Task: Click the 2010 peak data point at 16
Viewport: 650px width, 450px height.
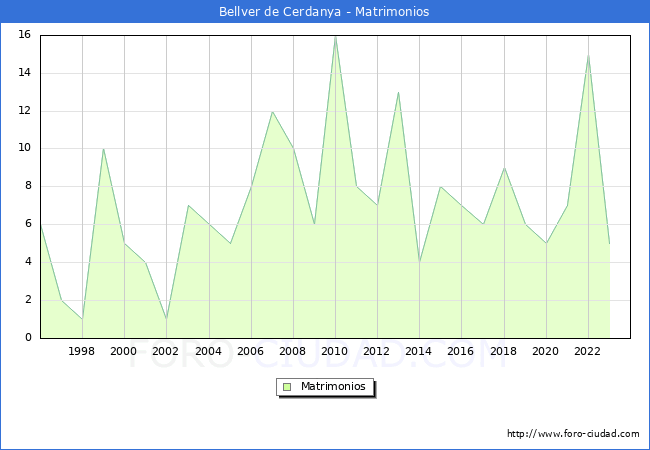Action: click(335, 36)
